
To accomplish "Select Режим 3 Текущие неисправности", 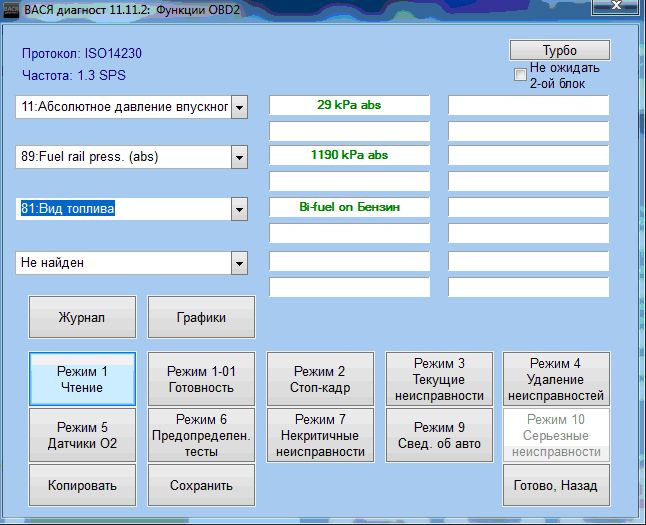I will point(439,379).
